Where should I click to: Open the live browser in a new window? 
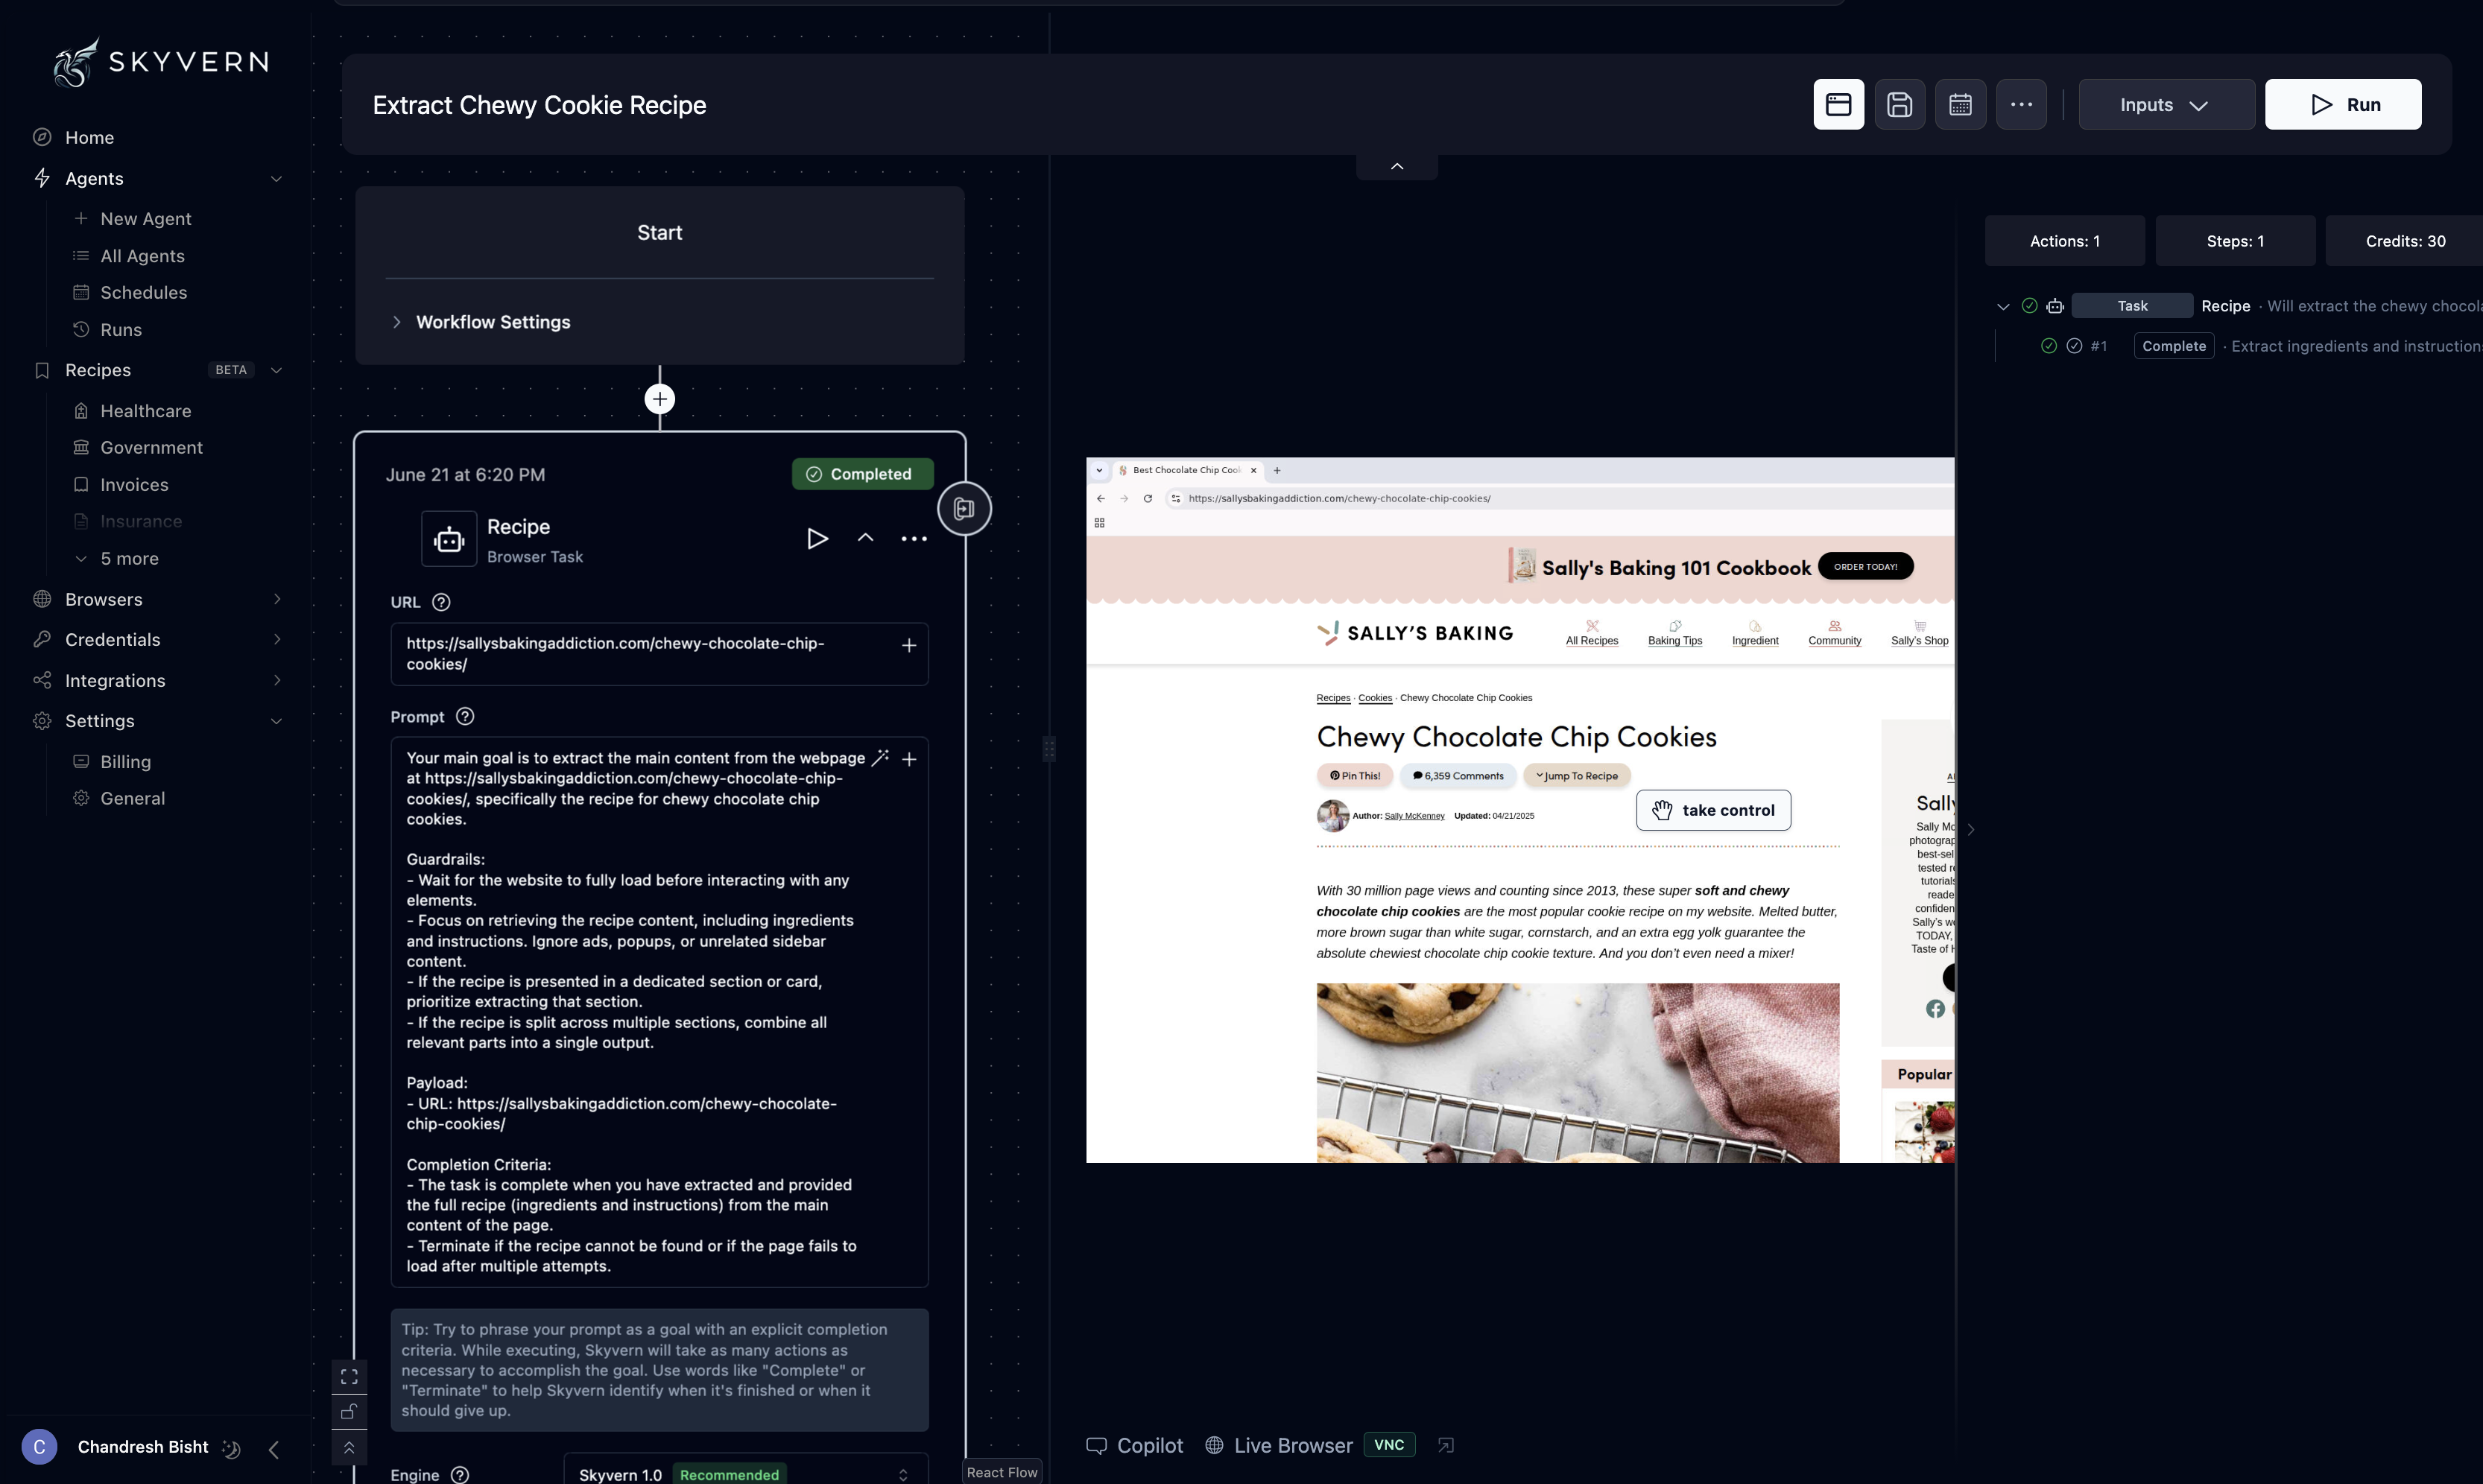point(1446,1445)
